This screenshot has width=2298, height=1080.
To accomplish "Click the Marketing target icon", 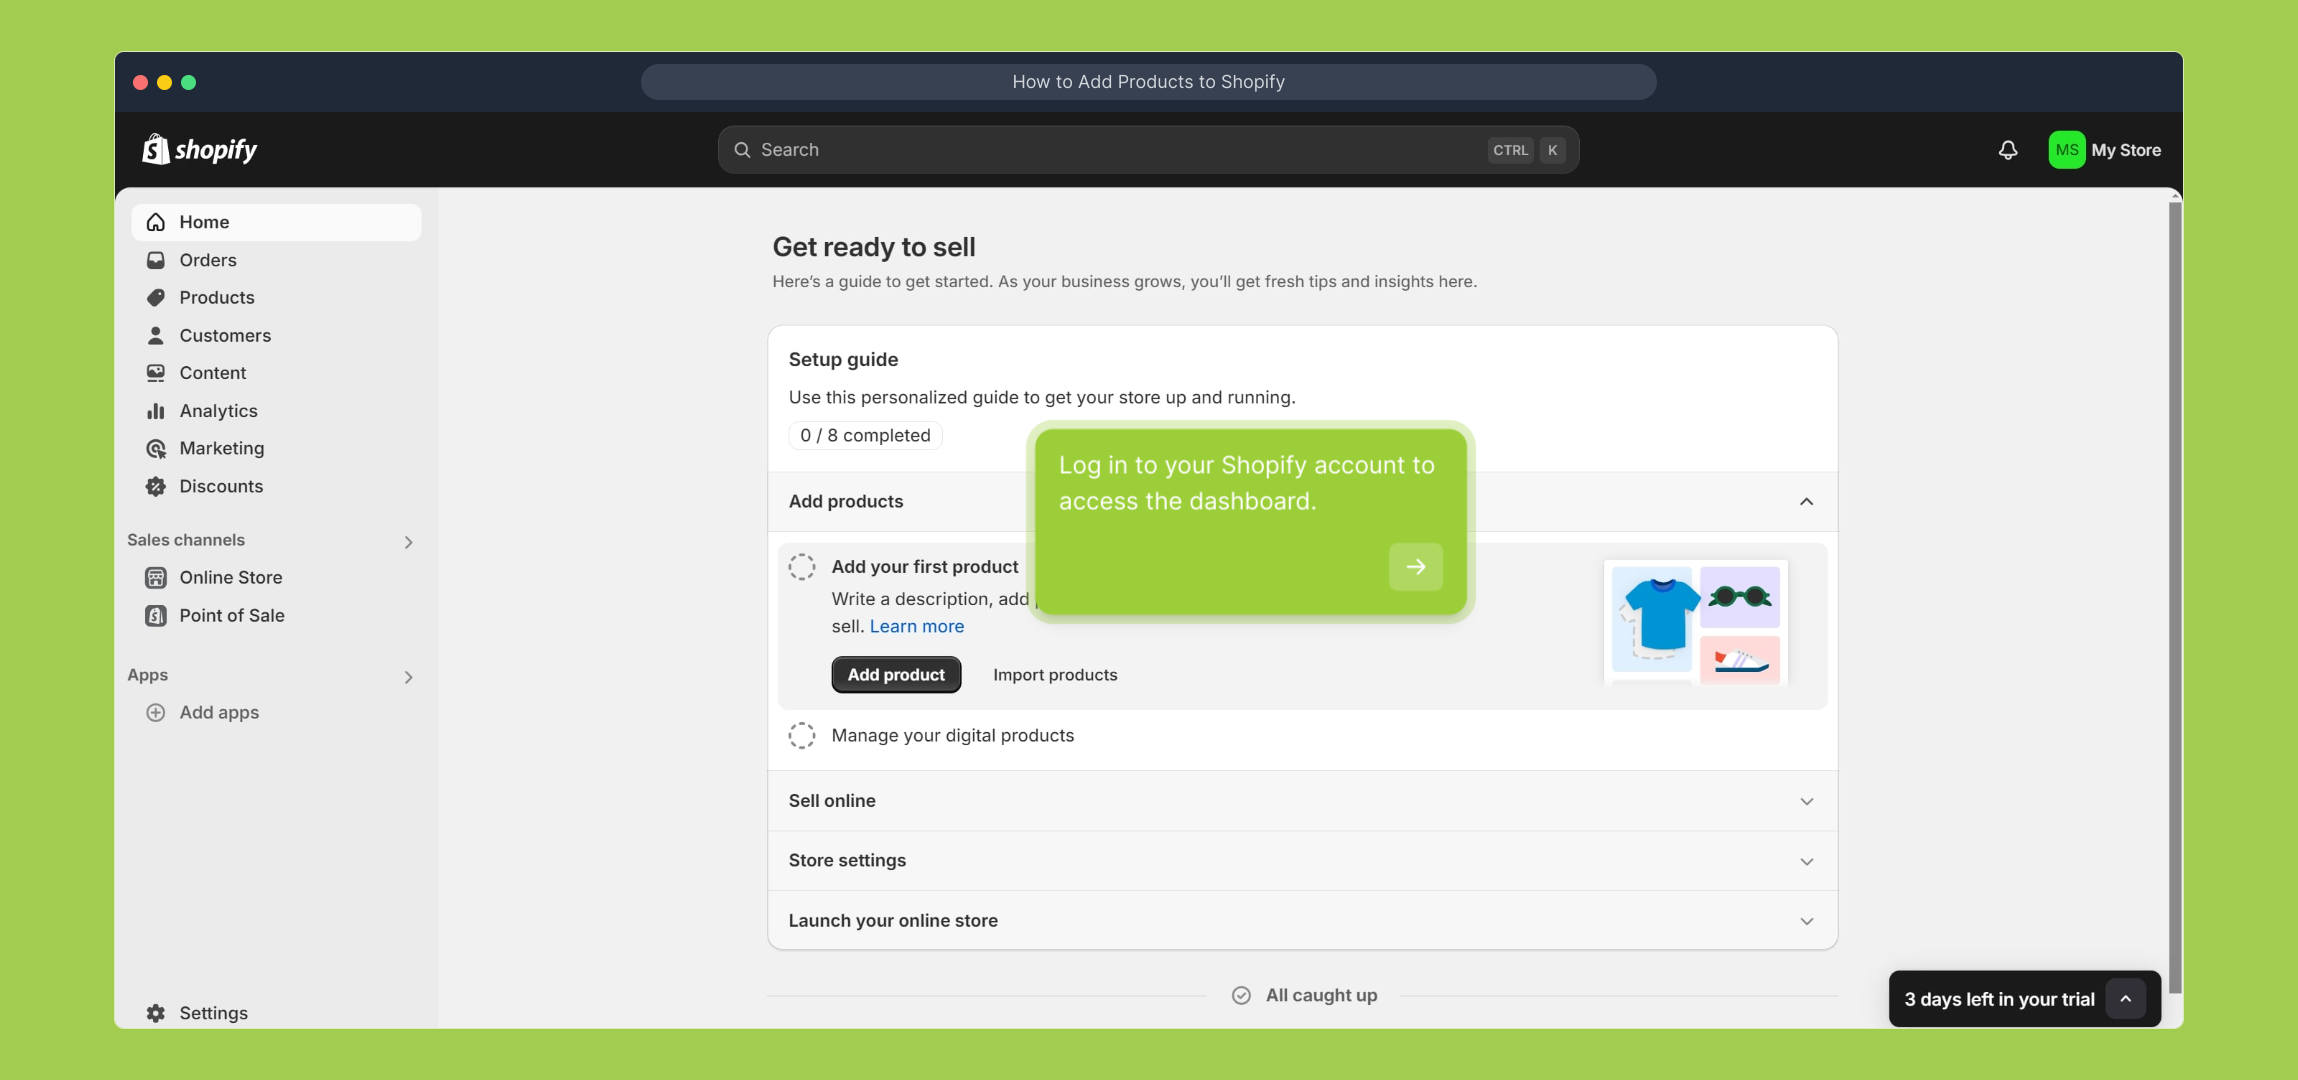I will [x=156, y=449].
